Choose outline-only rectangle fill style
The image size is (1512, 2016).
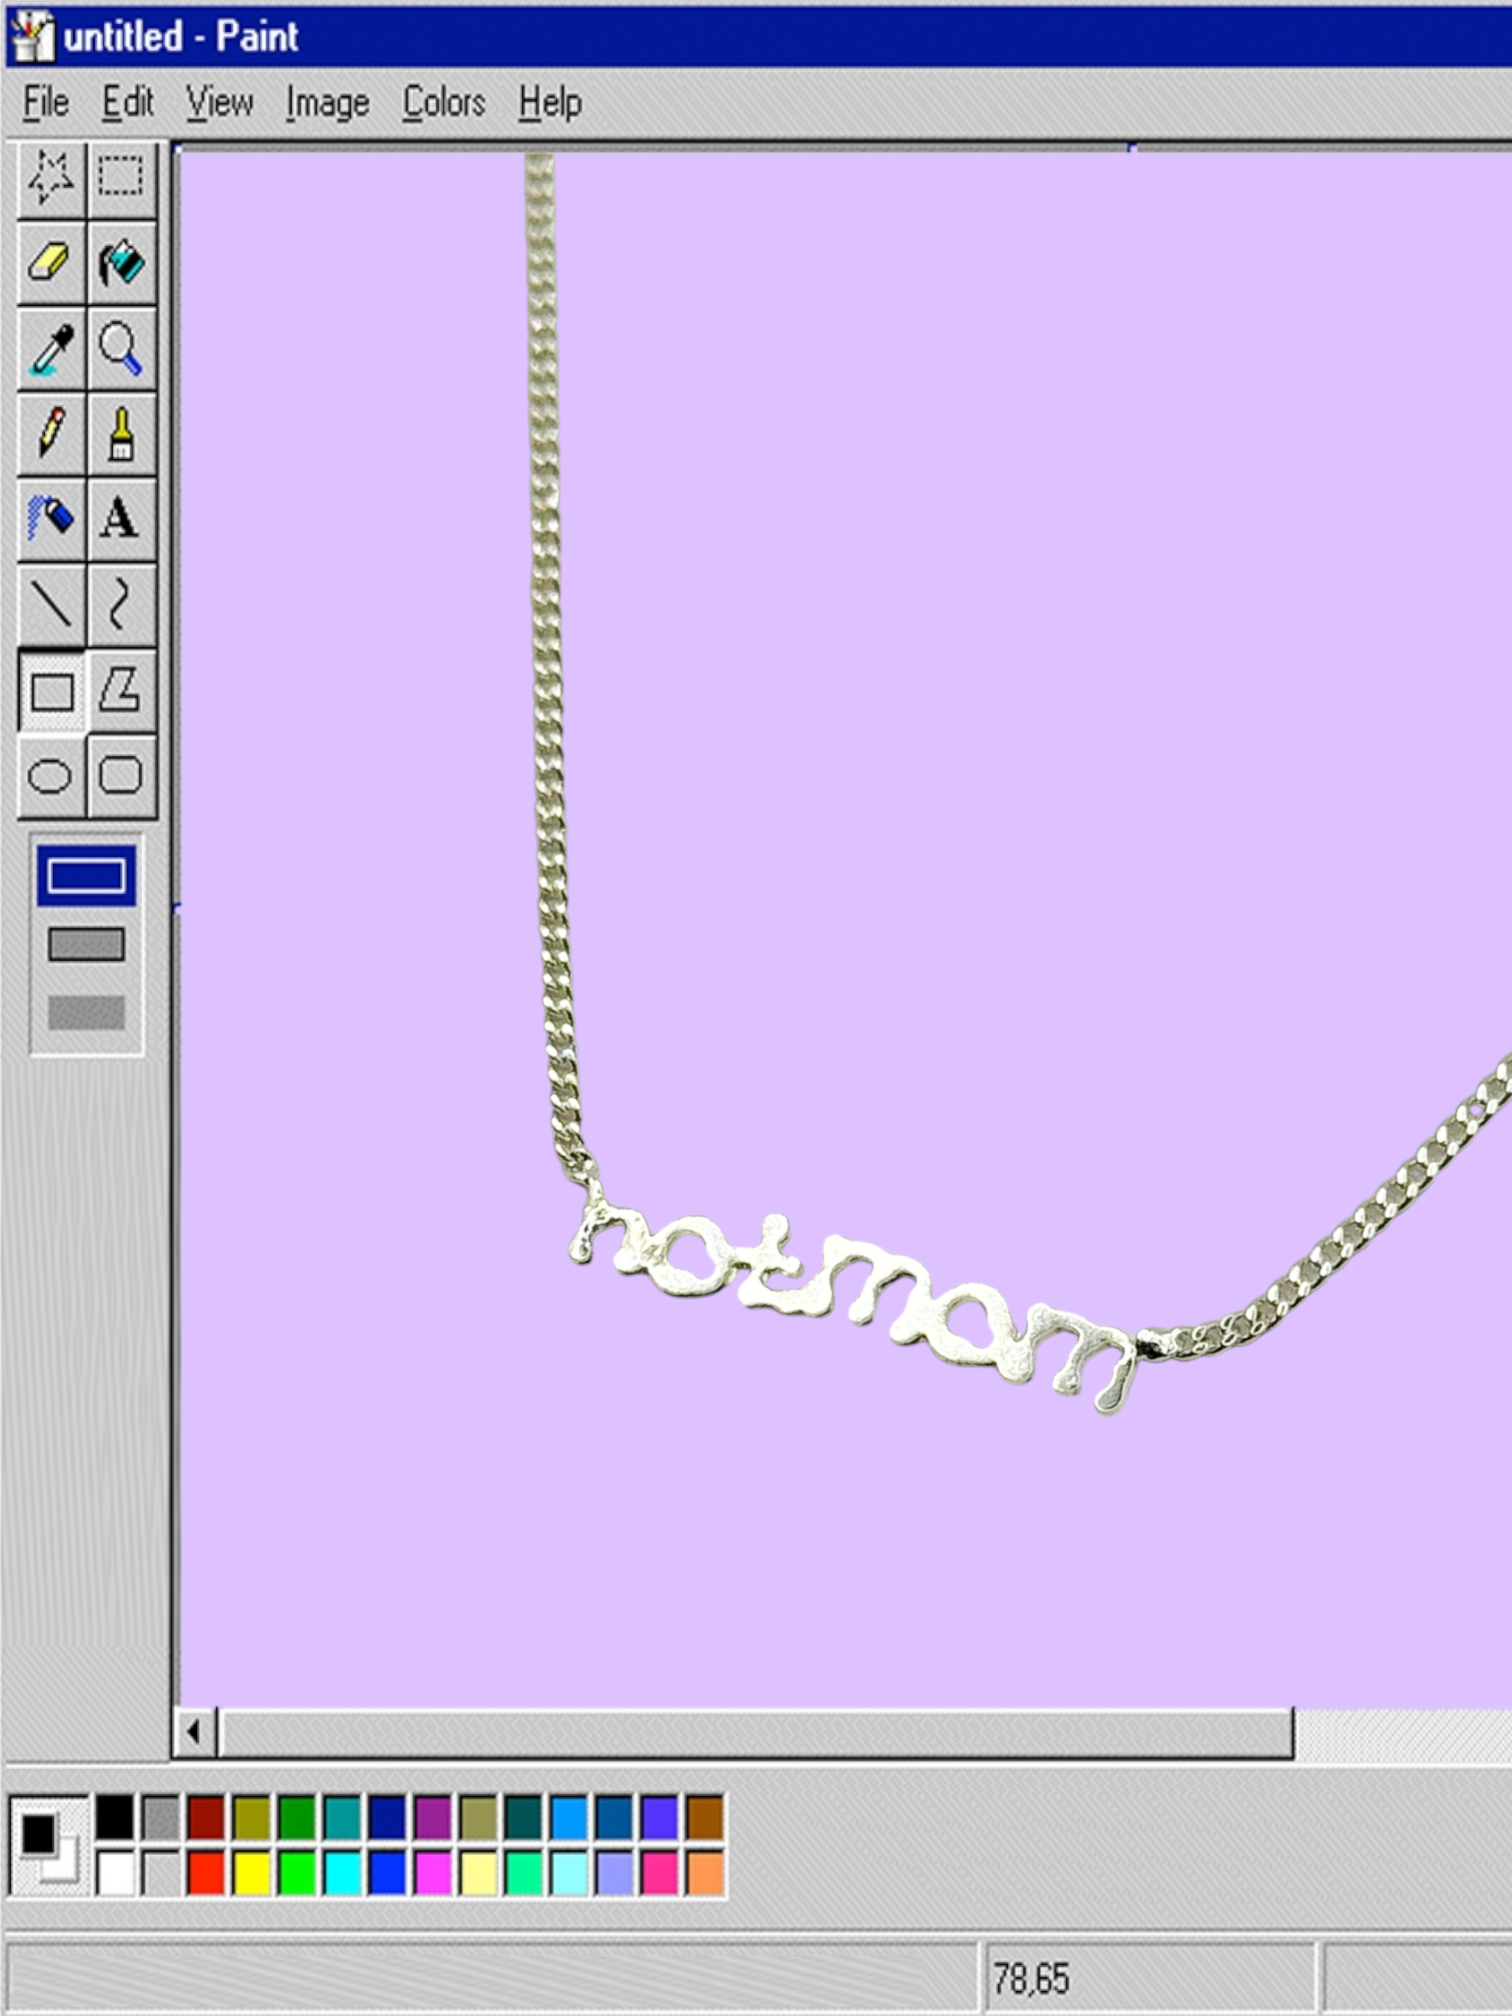point(86,876)
